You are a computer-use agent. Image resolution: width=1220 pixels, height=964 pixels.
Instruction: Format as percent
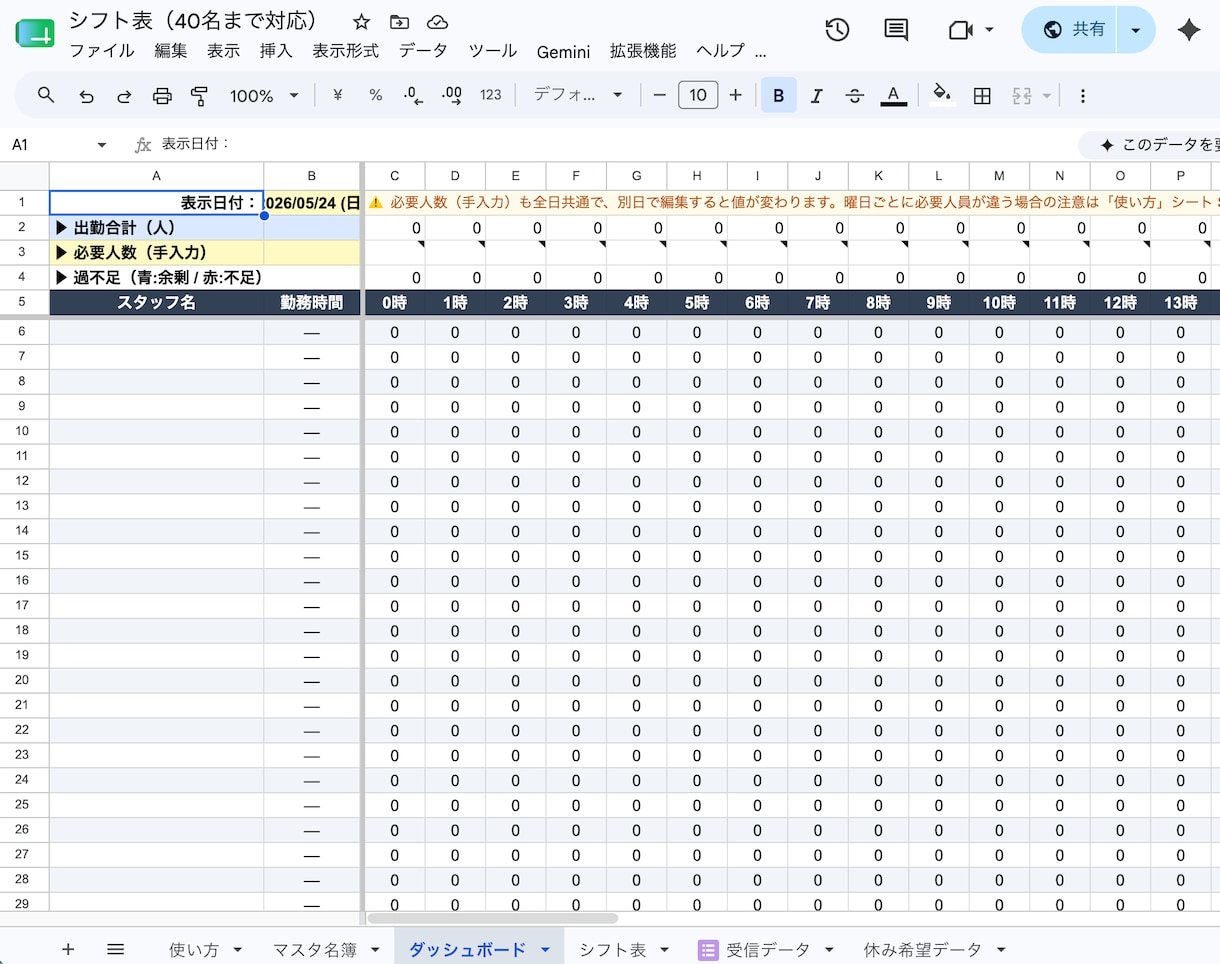[x=375, y=95]
